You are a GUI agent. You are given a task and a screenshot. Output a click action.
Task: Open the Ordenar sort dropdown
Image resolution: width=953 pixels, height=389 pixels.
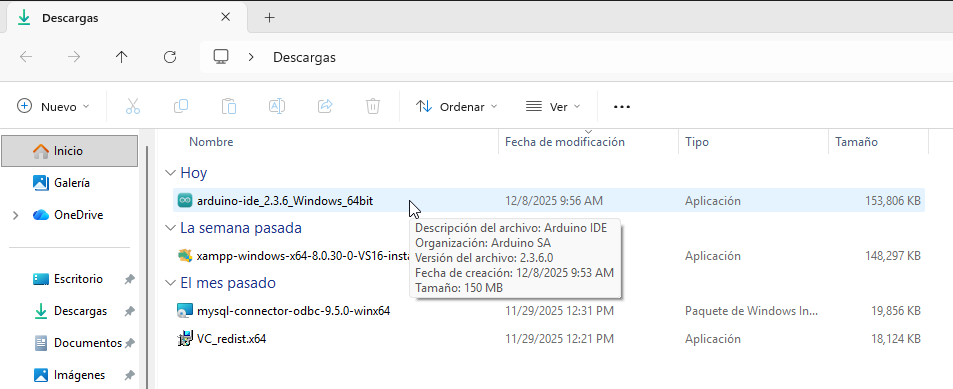pyautogui.click(x=456, y=106)
